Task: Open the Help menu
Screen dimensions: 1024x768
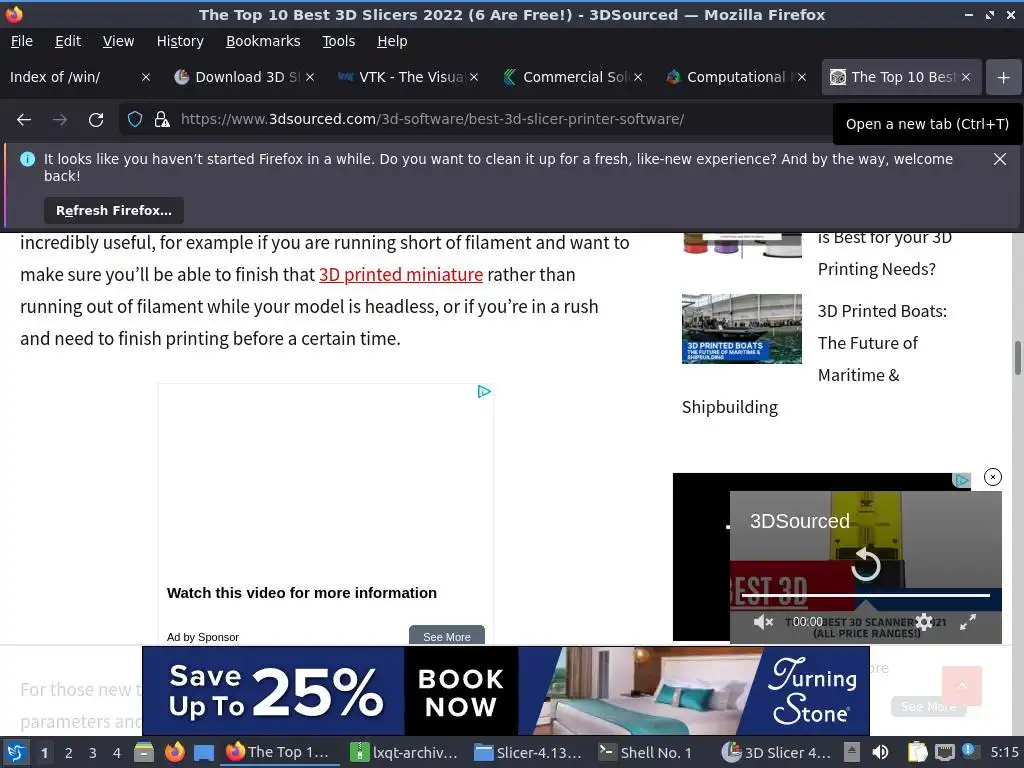Action: point(392,41)
